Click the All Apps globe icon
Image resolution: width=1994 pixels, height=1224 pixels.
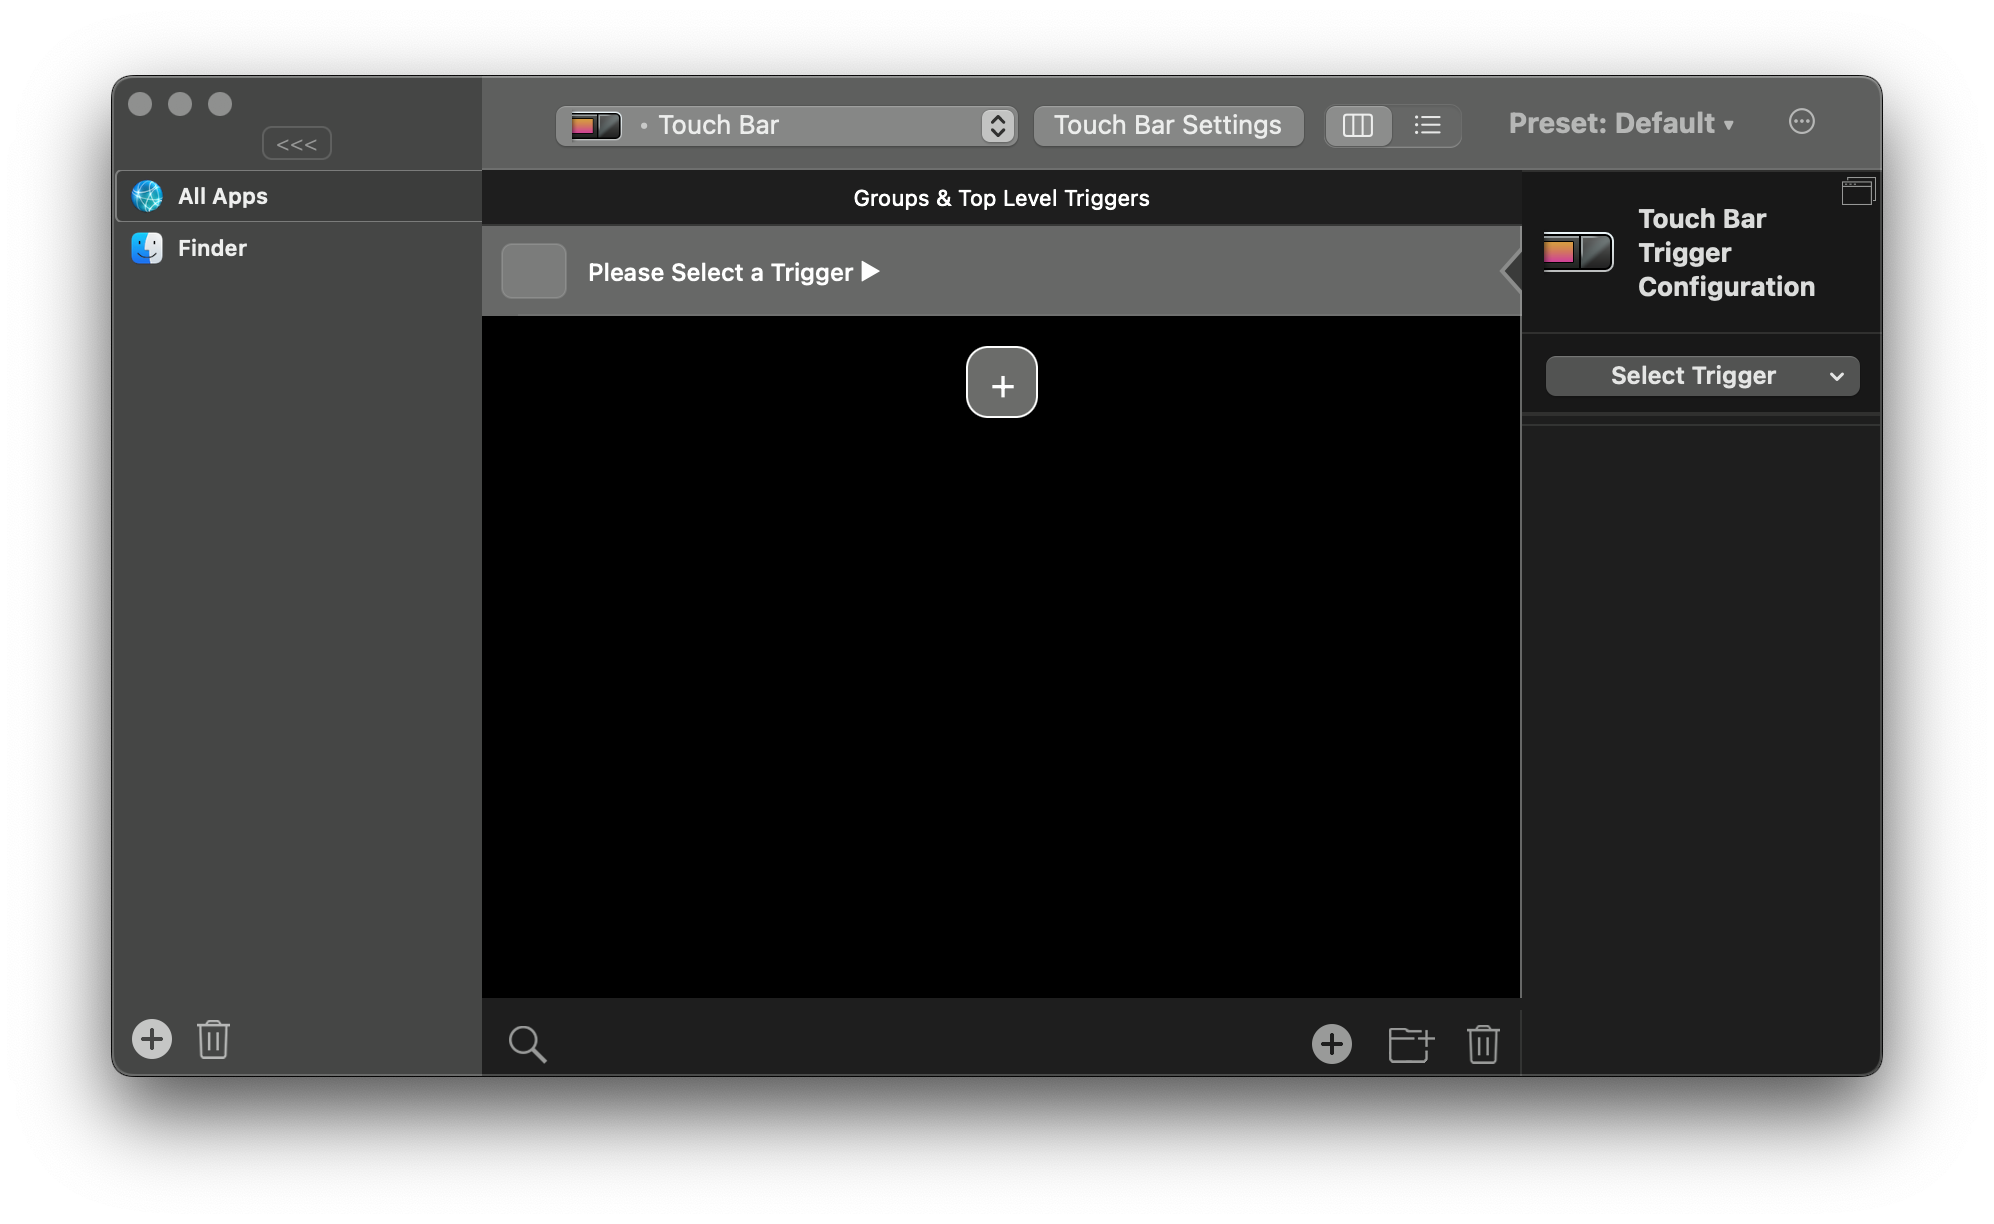point(147,196)
